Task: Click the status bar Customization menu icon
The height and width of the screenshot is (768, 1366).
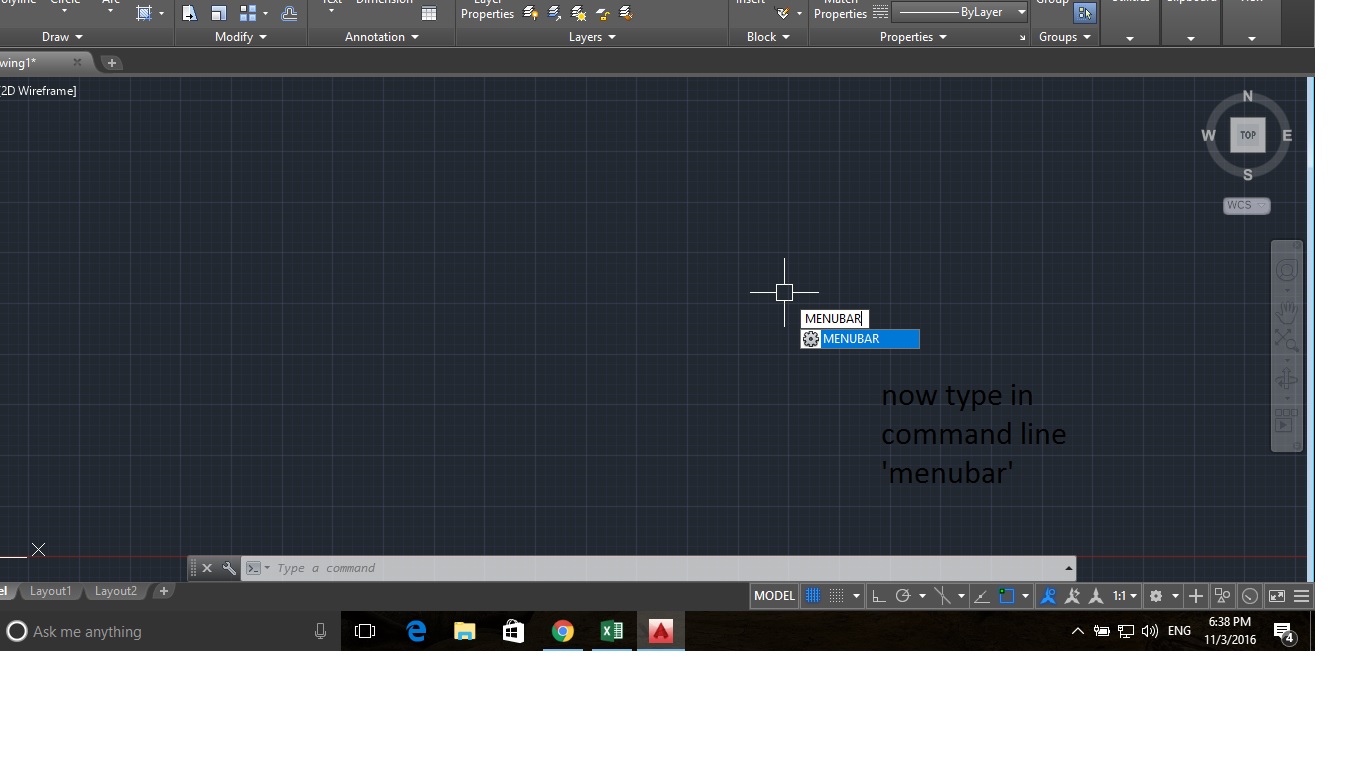Action: coord(1302,596)
